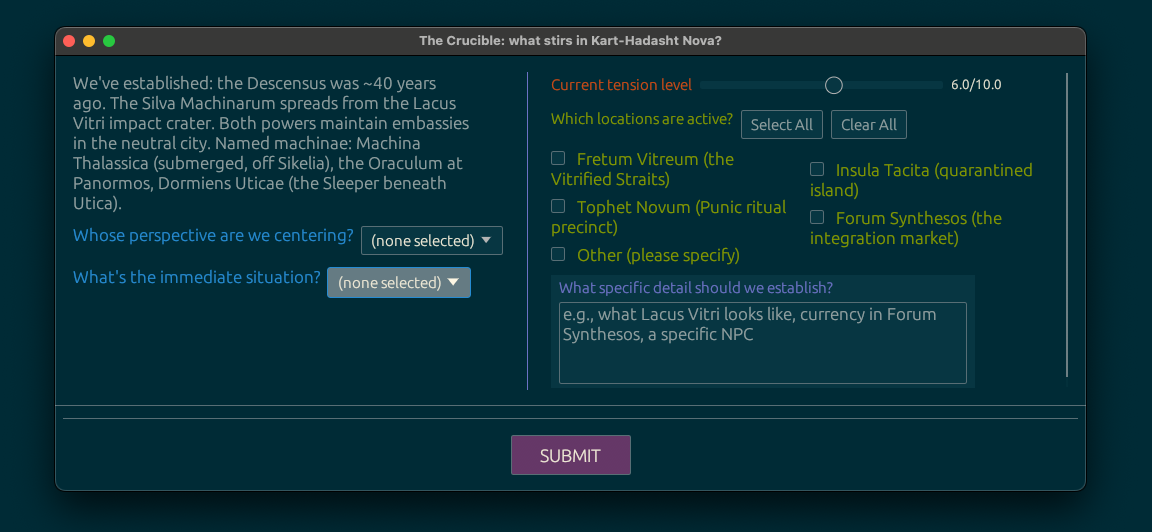
Task: Click the right panel's vertical scrollbar
Action: 1067,225
